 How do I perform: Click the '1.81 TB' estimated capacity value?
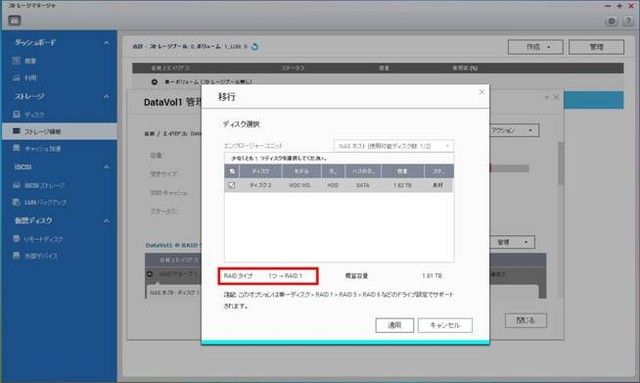click(432, 276)
